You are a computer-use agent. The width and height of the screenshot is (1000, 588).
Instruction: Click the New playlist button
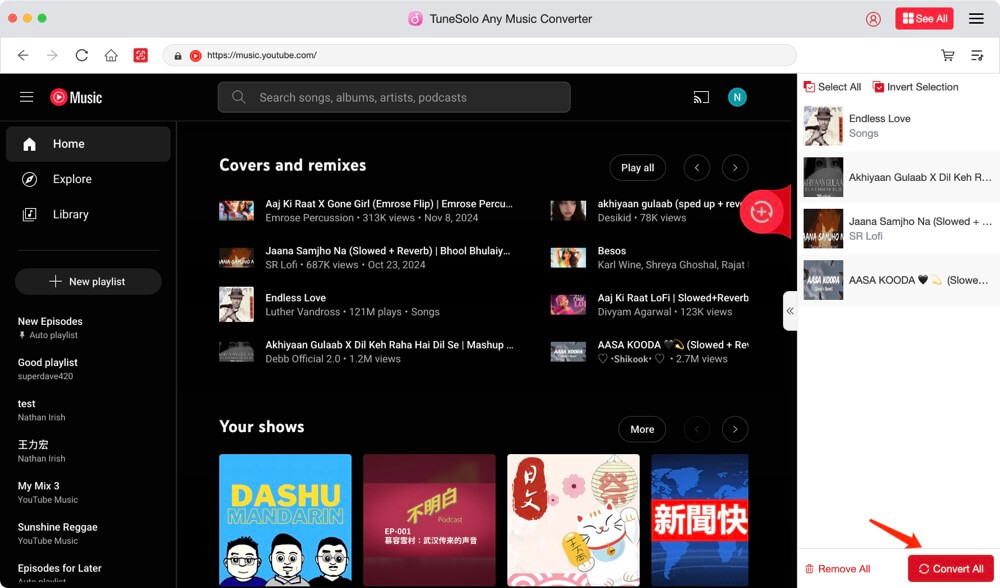click(89, 281)
